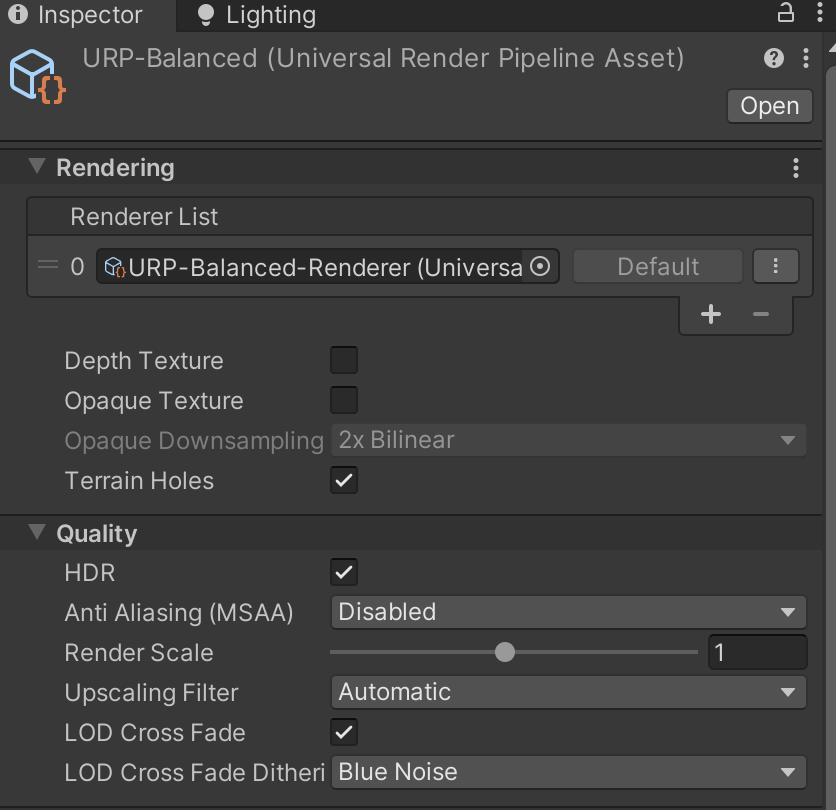Click the Render Scale value field showing 1
Screen dimensions: 836x810
(758, 652)
